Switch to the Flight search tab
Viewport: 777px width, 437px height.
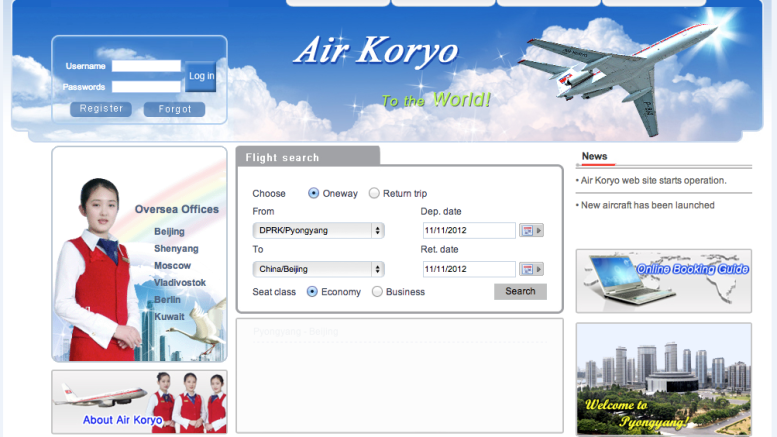click(x=307, y=157)
